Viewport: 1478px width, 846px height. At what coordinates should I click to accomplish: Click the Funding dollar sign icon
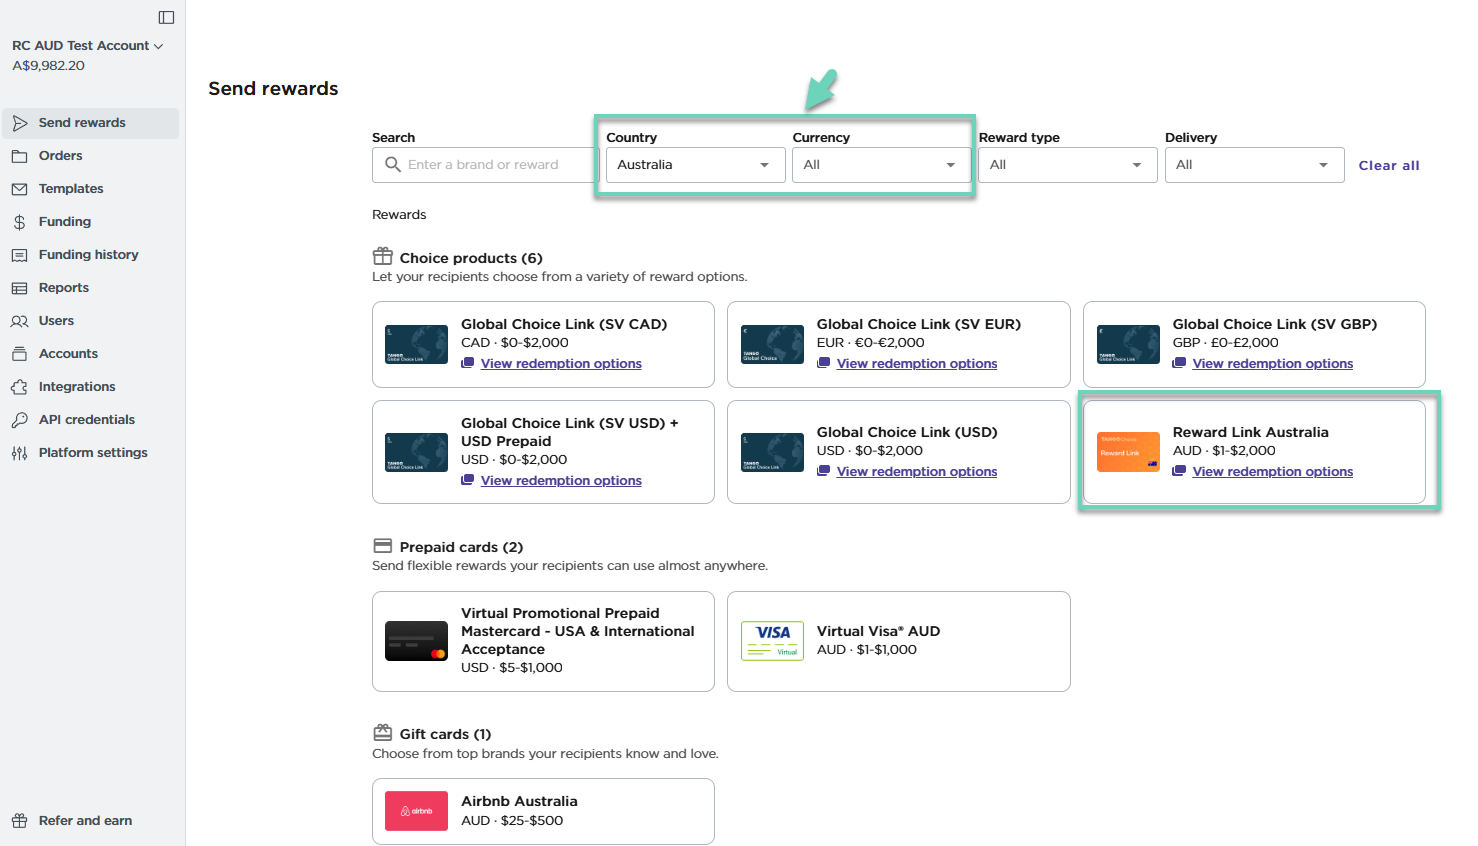pyautogui.click(x=20, y=222)
